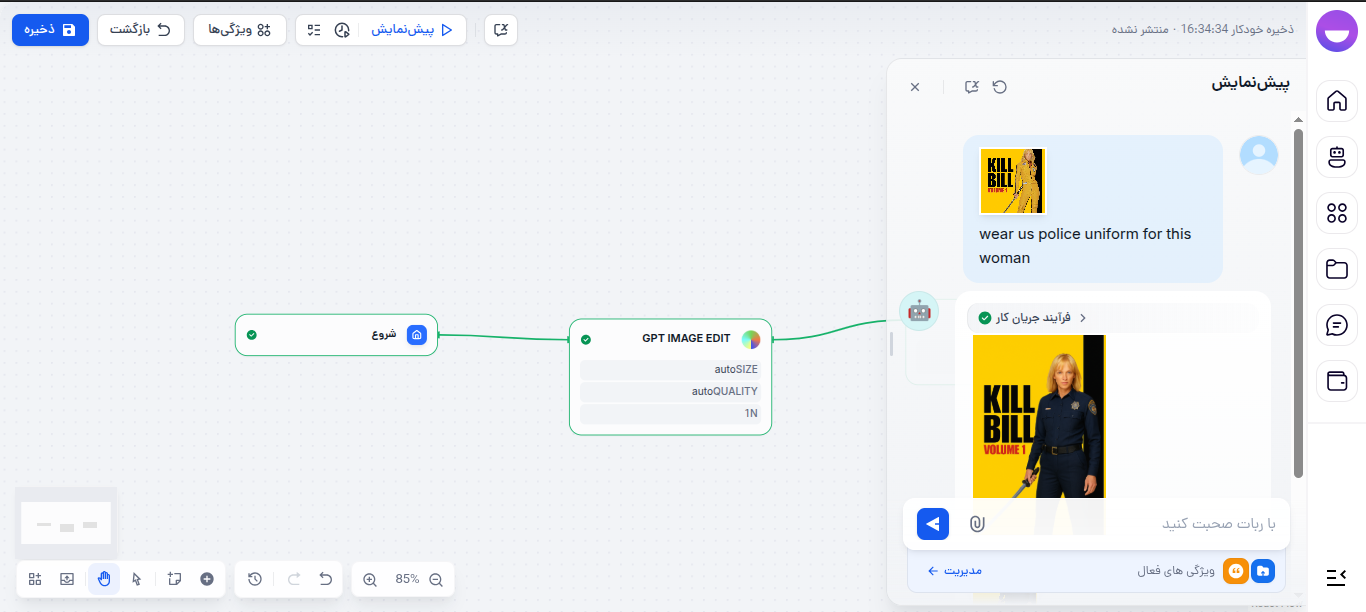Open the robot page in sidebar
The width and height of the screenshot is (1366, 612).
coord(1337,157)
